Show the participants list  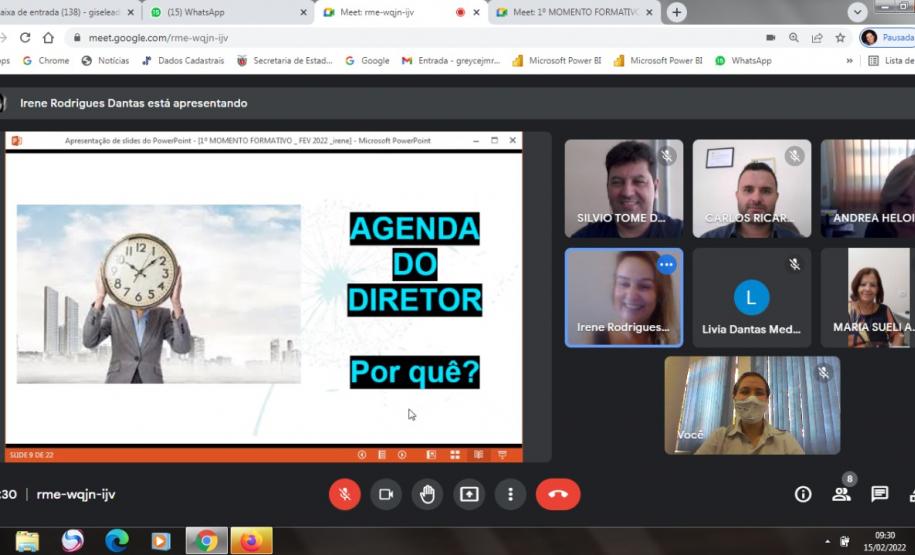coord(841,494)
